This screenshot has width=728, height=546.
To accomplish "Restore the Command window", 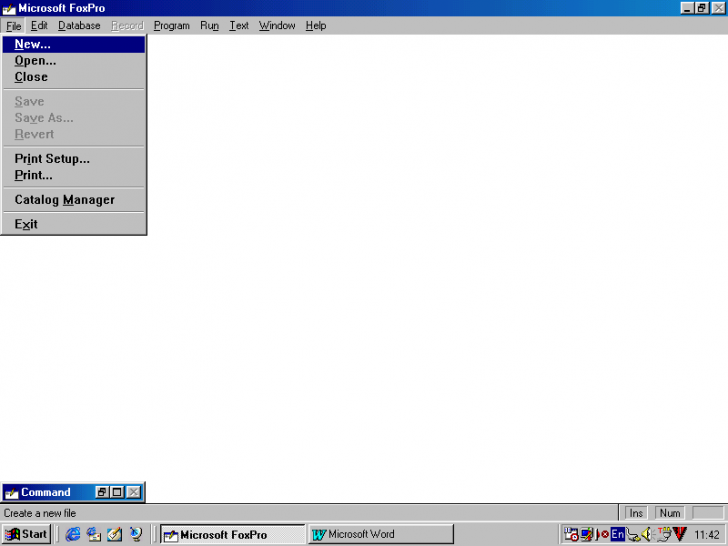I will [102, 492].
